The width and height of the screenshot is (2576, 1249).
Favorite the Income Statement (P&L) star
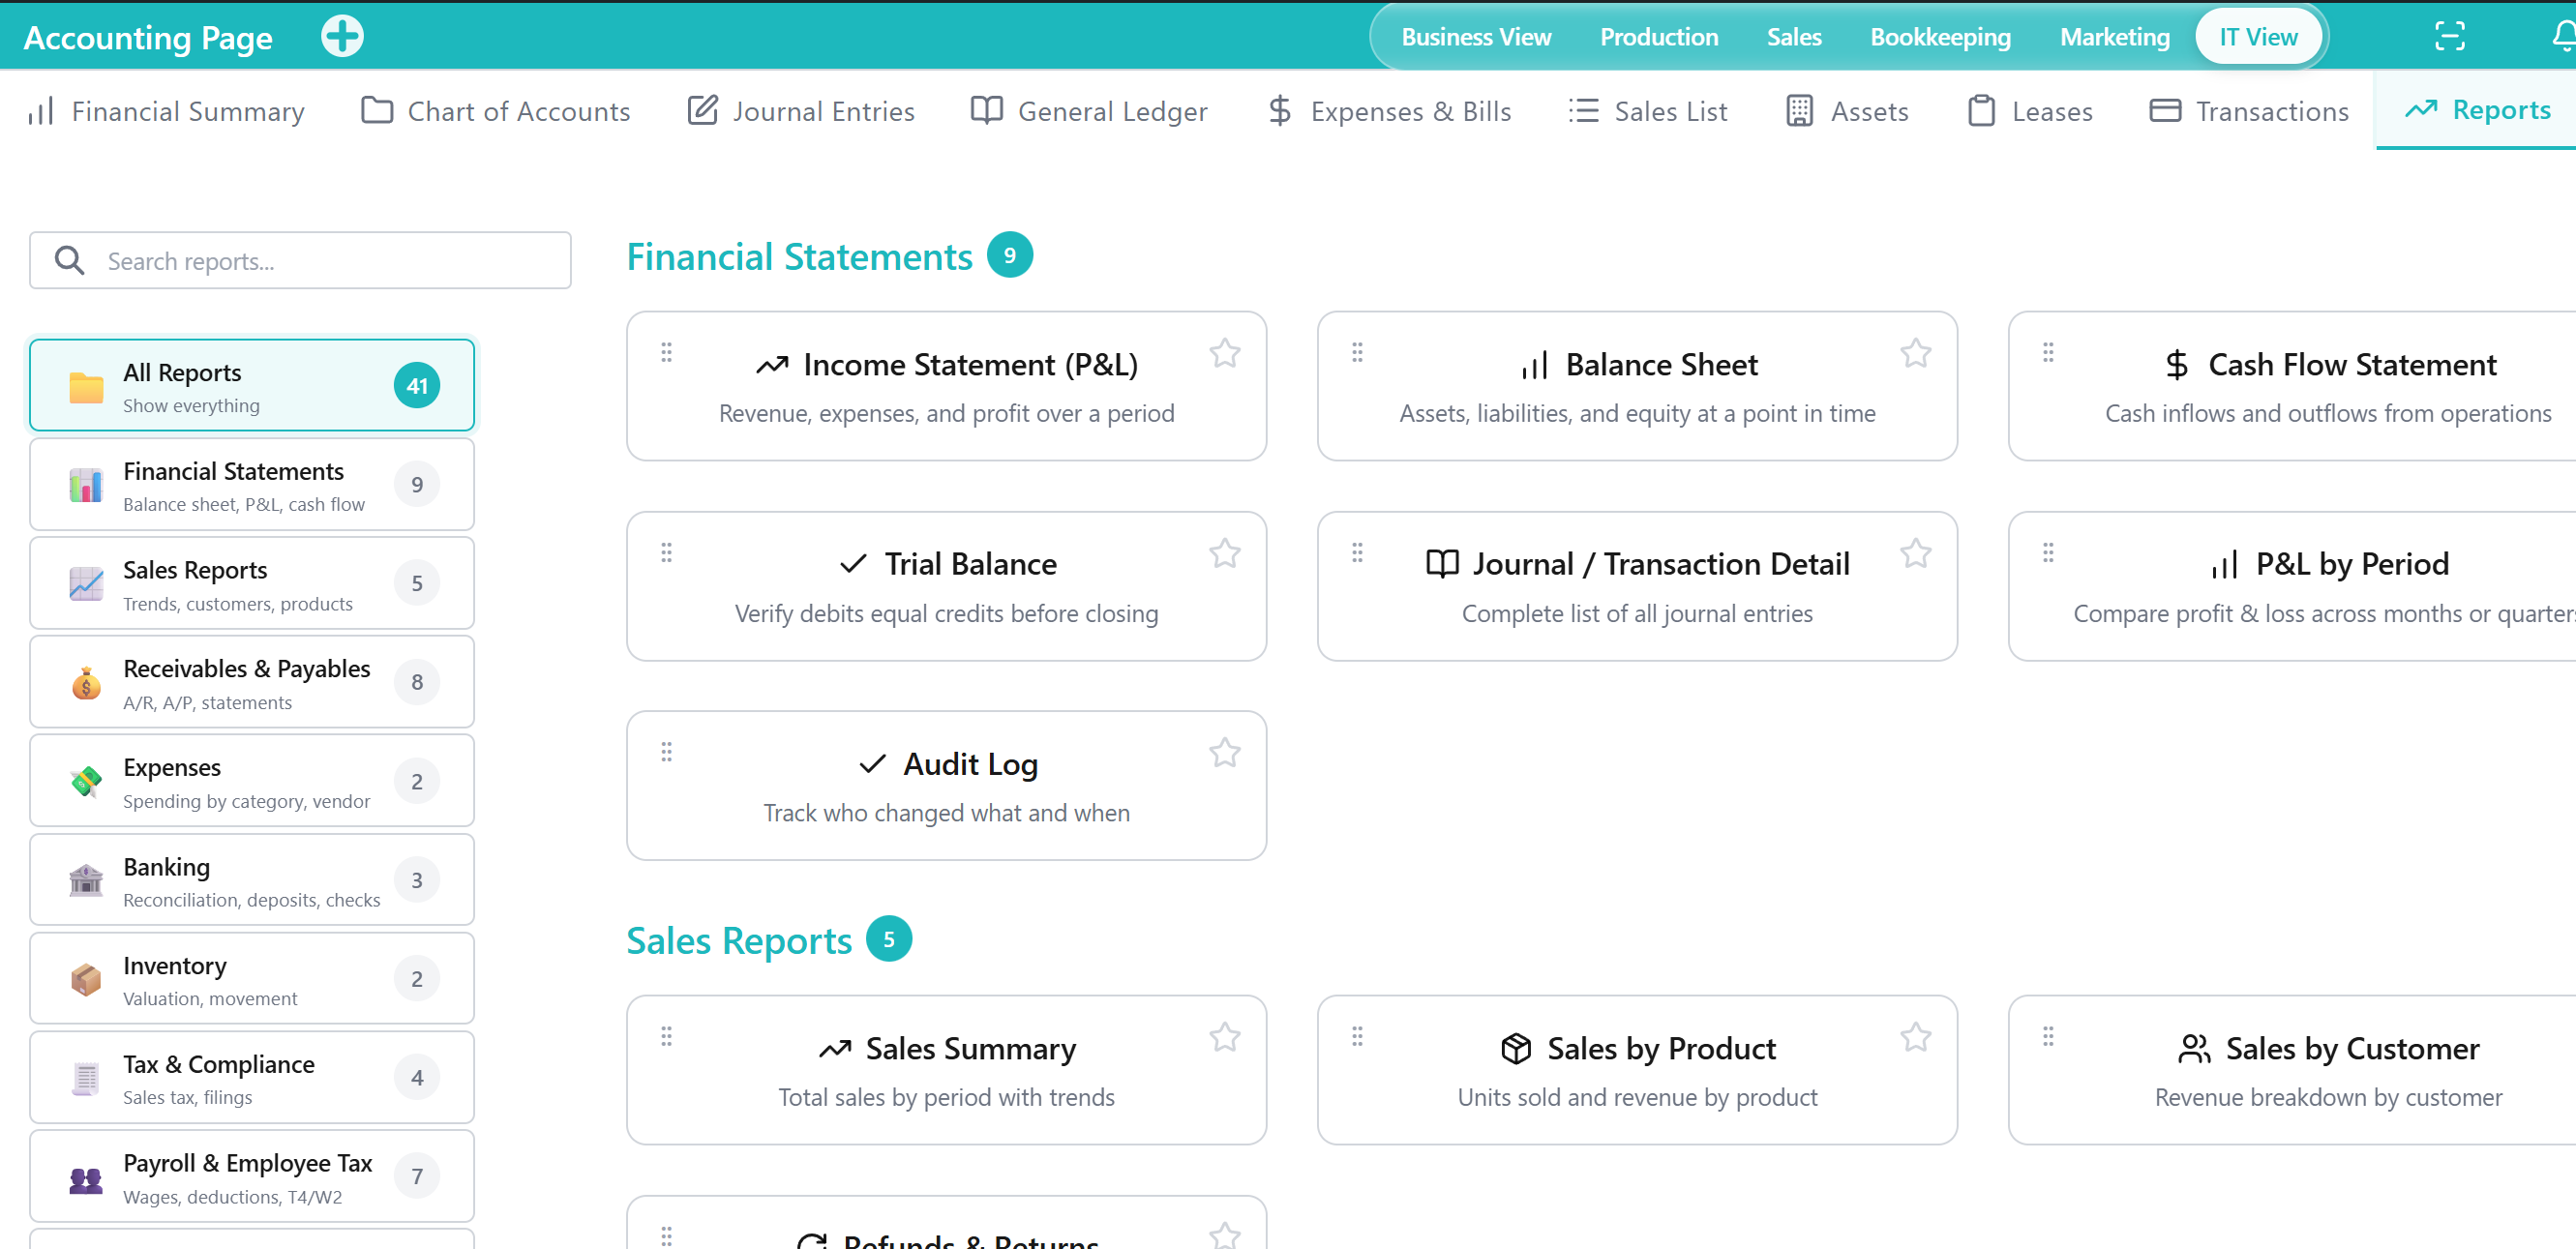(x=1224, y=353)
